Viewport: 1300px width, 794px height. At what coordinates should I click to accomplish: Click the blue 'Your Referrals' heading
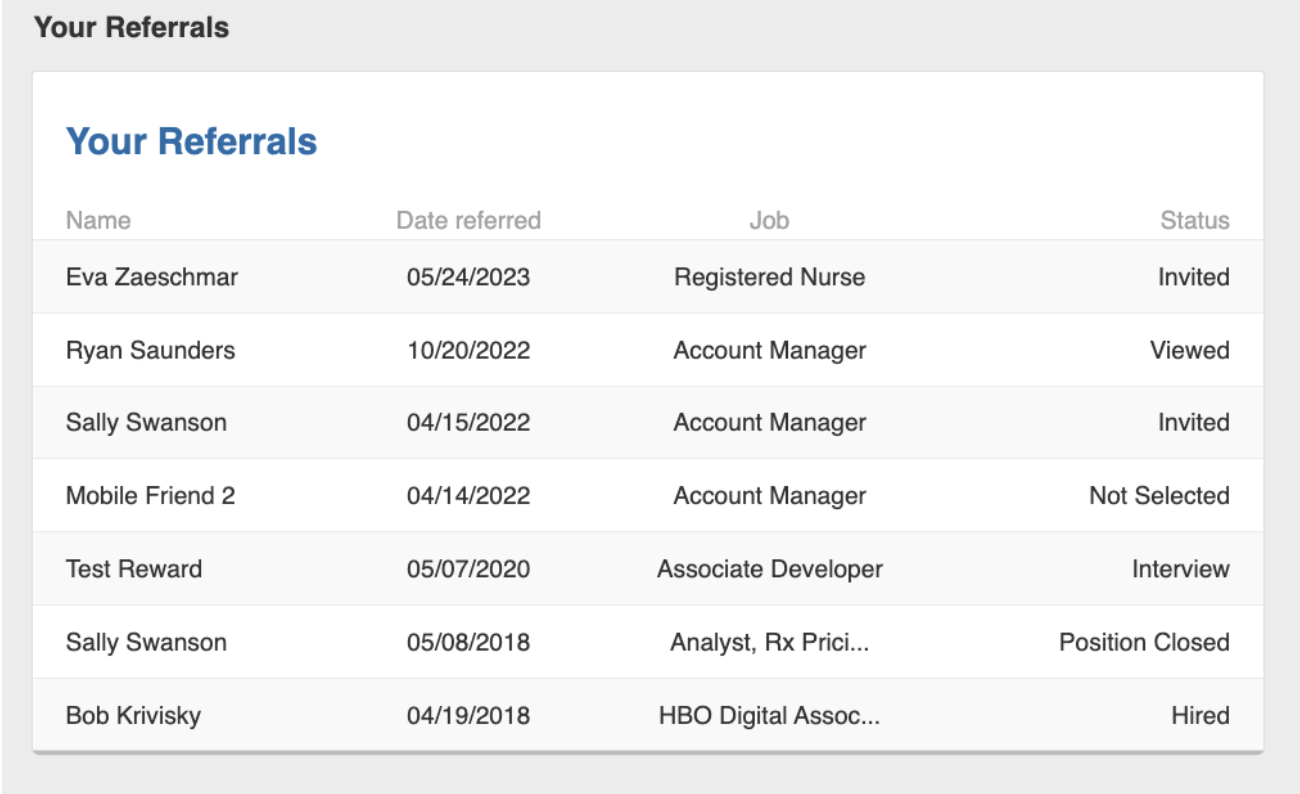(192, 141)
